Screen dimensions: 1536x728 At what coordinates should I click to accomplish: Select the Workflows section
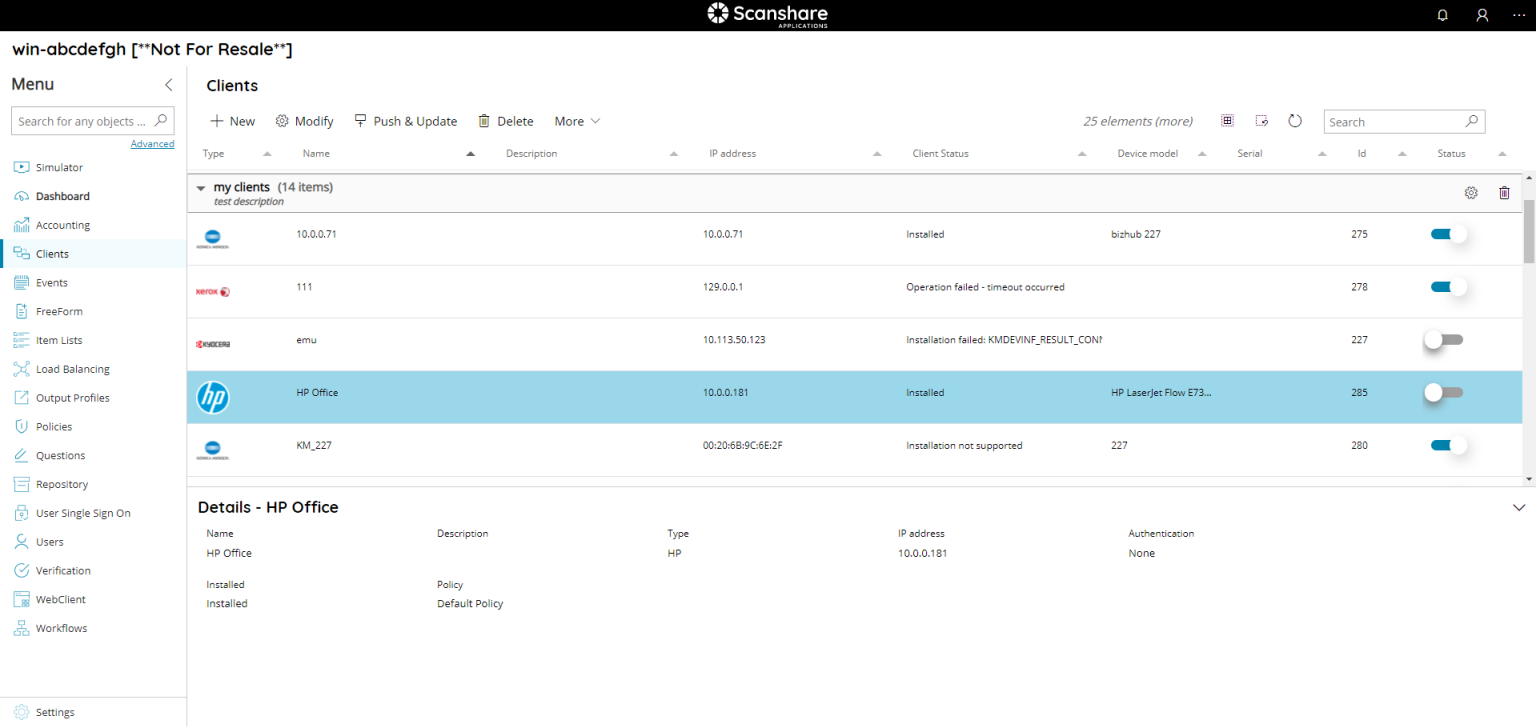point(62,628)
